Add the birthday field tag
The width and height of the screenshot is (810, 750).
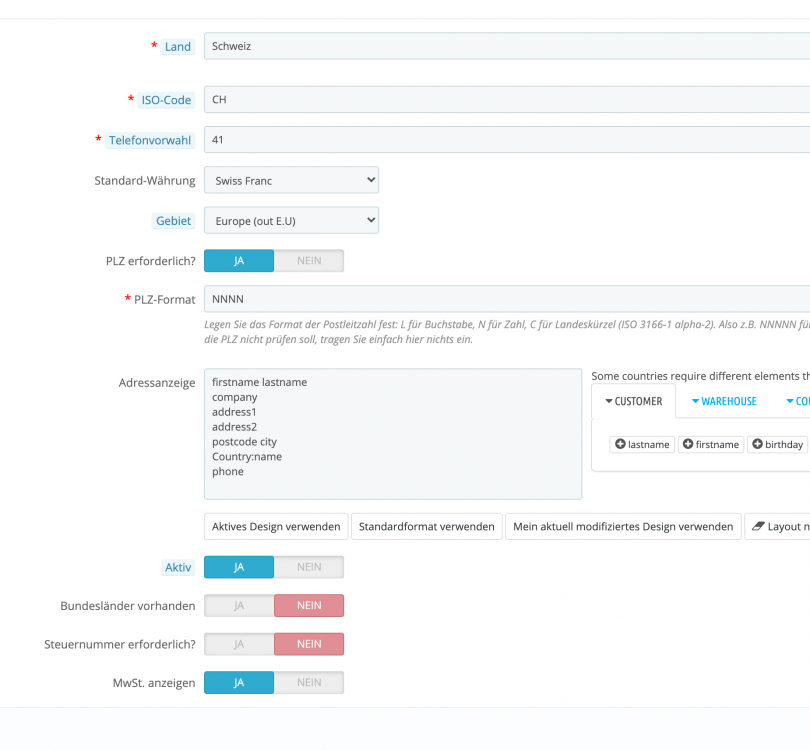point(777,444)
